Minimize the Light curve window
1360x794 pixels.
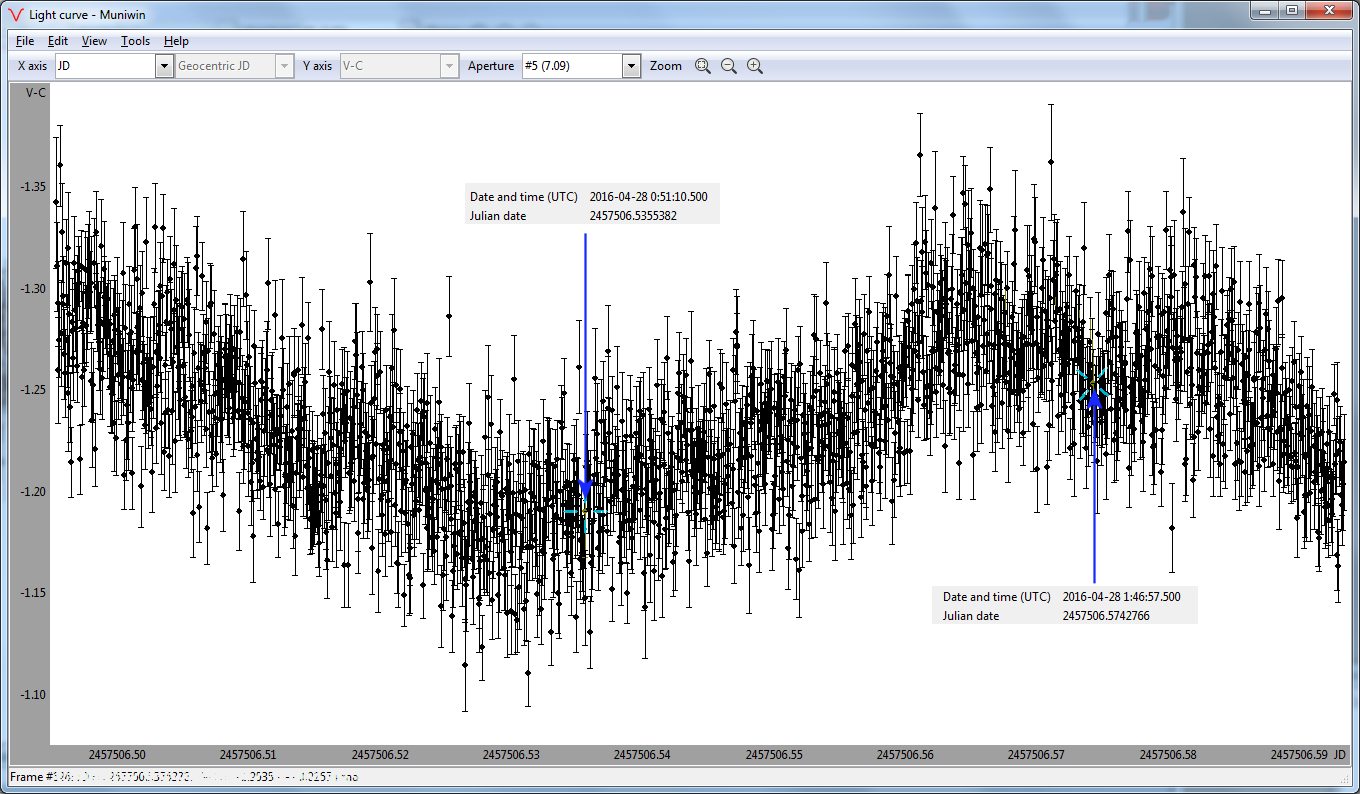pos(1265,10)
